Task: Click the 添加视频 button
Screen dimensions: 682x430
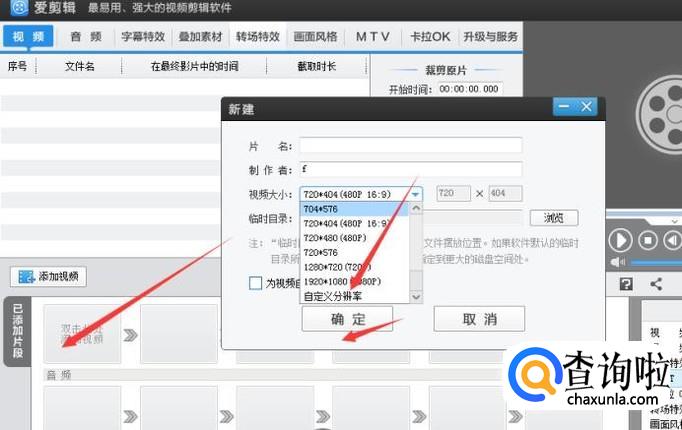Action: (48, 277)
